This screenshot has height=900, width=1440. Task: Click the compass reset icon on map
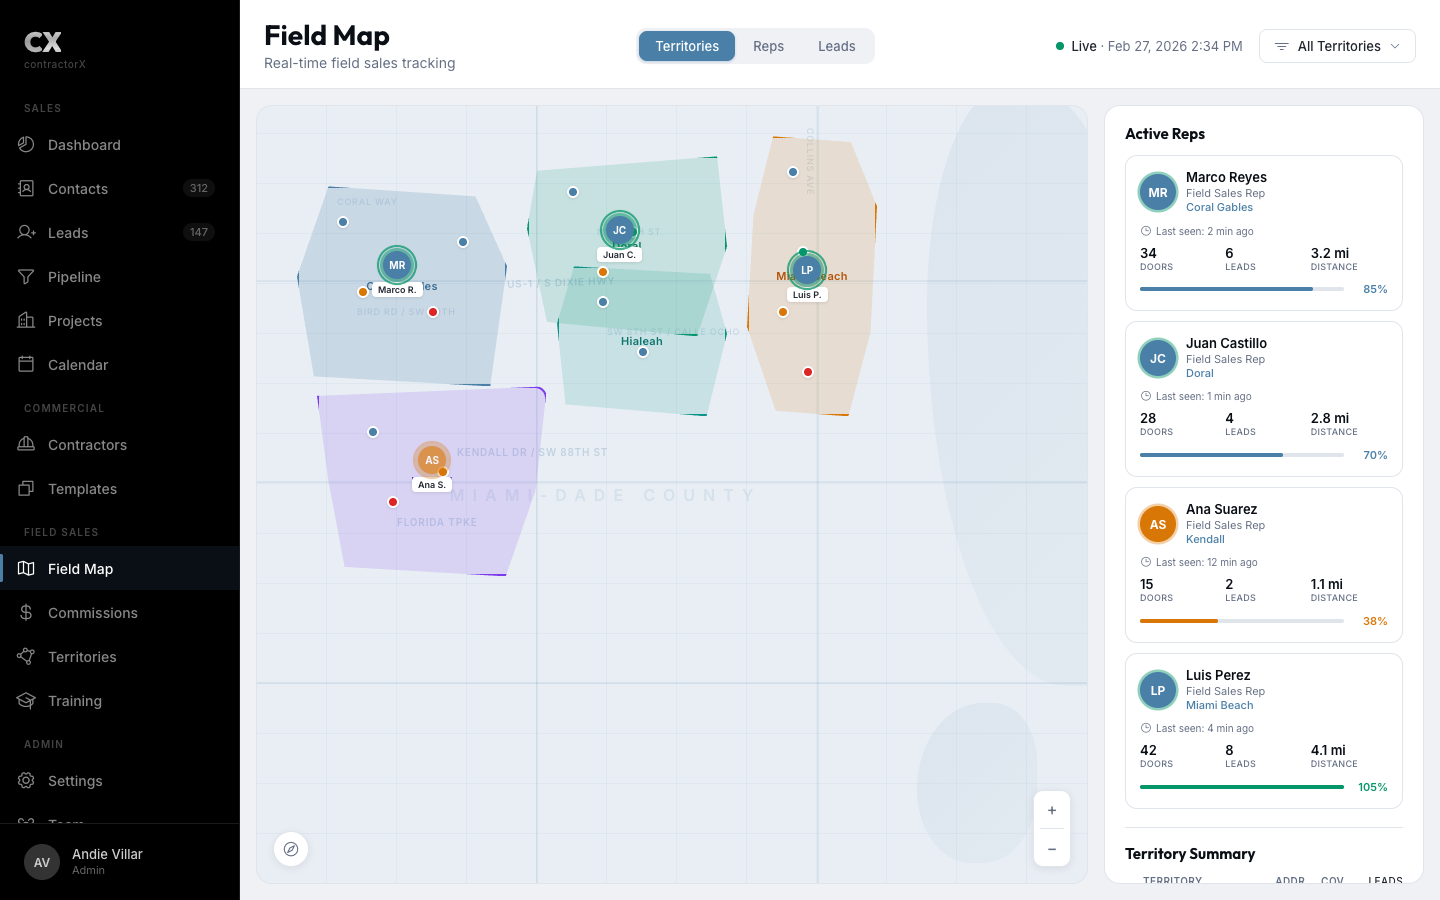point(291,849)
